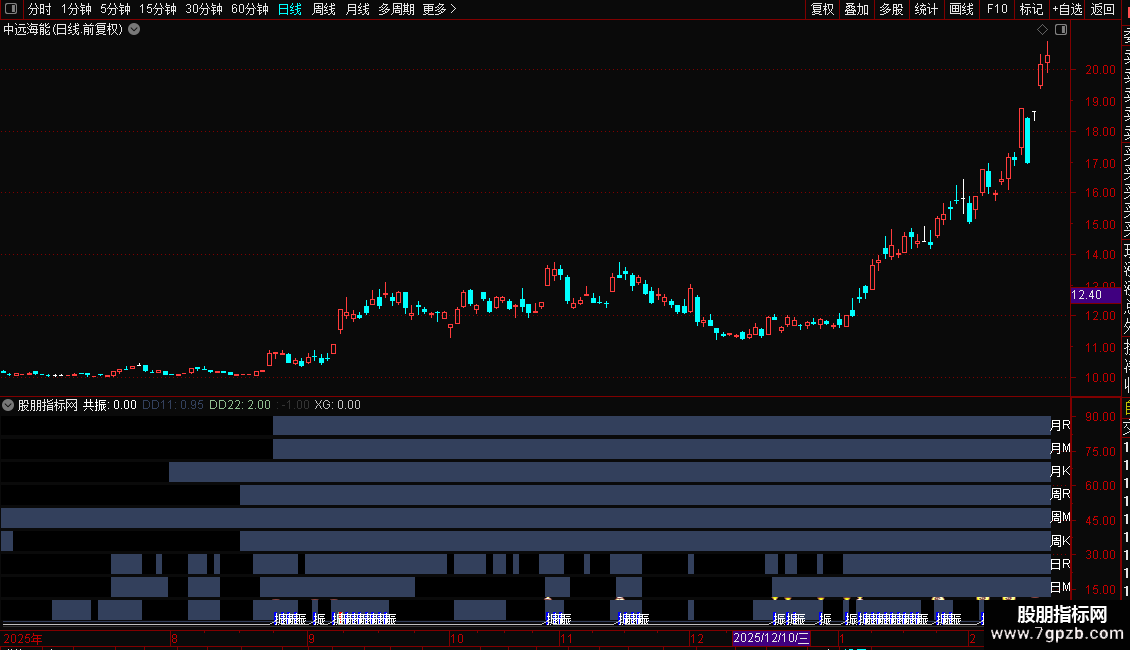
Task: Open the 复权 adjustment menu
Action: pos(822,9)
